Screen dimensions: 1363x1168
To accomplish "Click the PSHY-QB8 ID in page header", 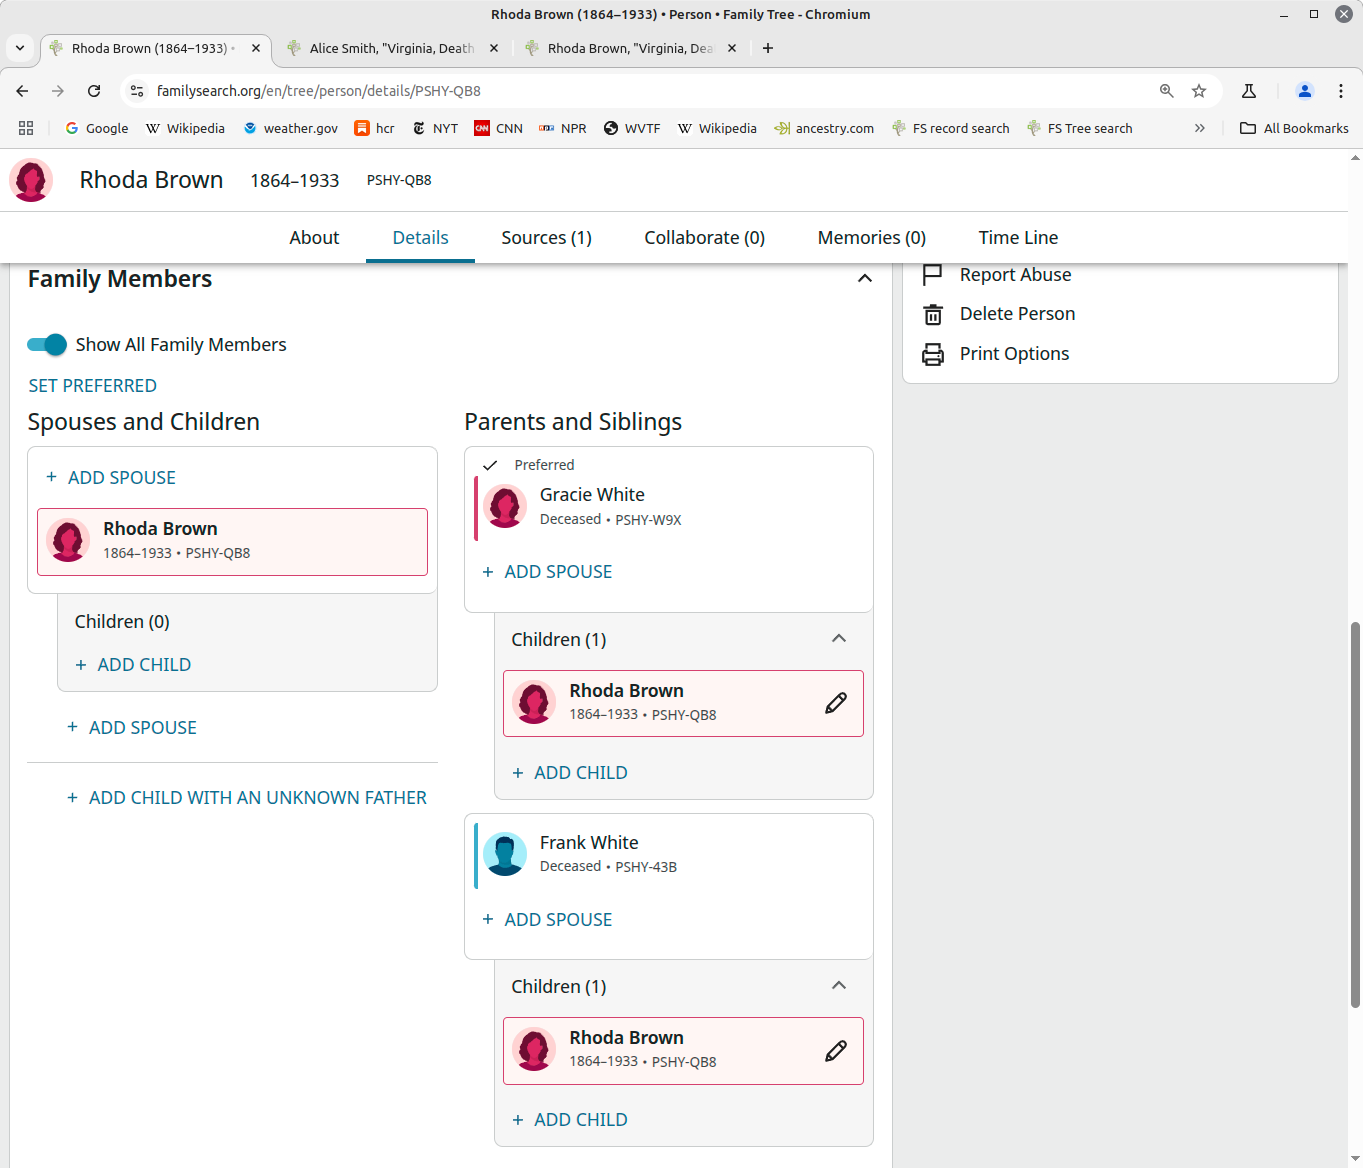I will click(x=399, y=180).
